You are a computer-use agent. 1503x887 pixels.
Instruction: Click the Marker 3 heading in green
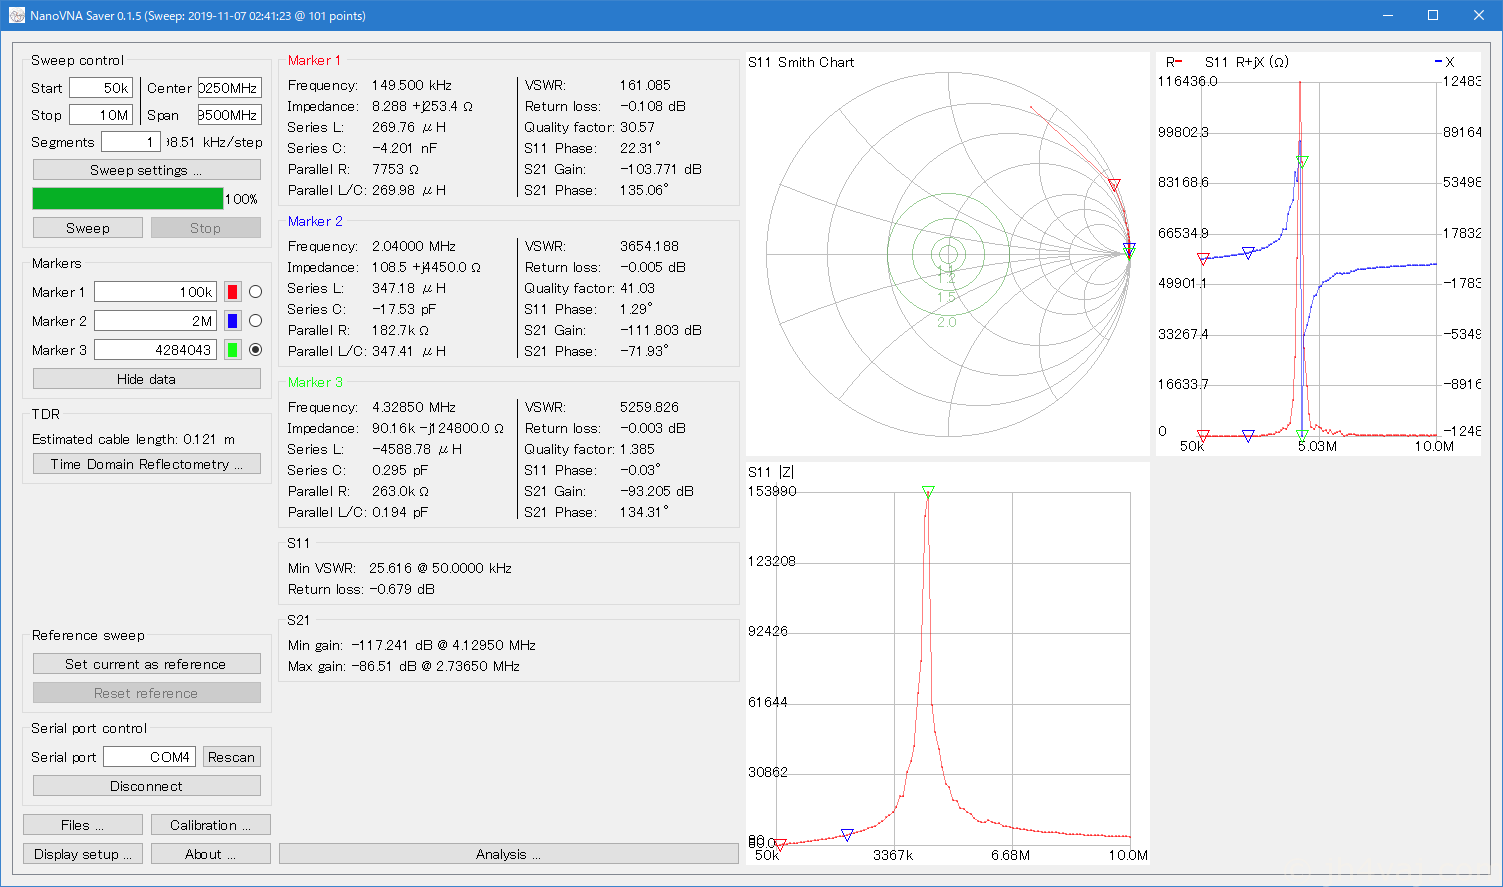coord(315,382)
